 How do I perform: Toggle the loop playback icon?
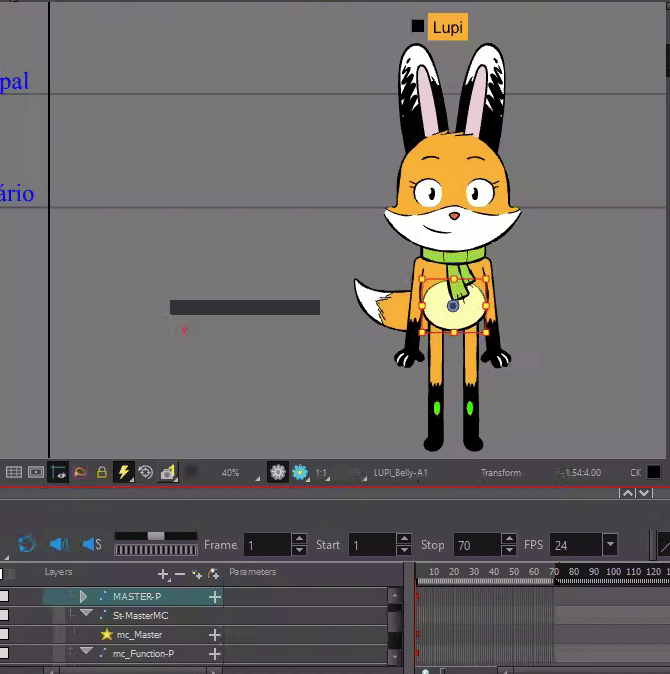click(27, 544)
